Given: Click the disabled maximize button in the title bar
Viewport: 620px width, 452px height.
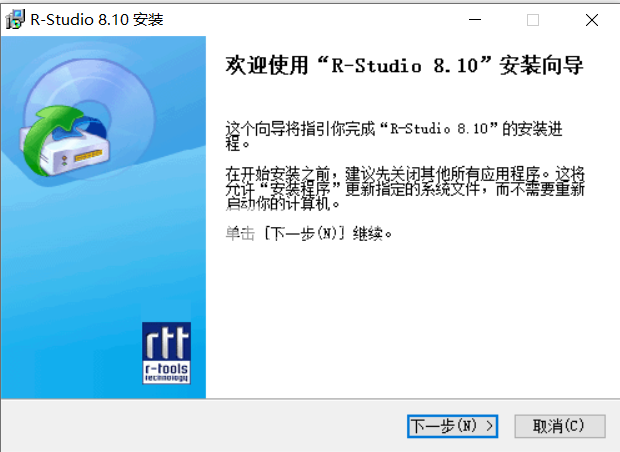Looking at the screenshot, I should 533,20.
